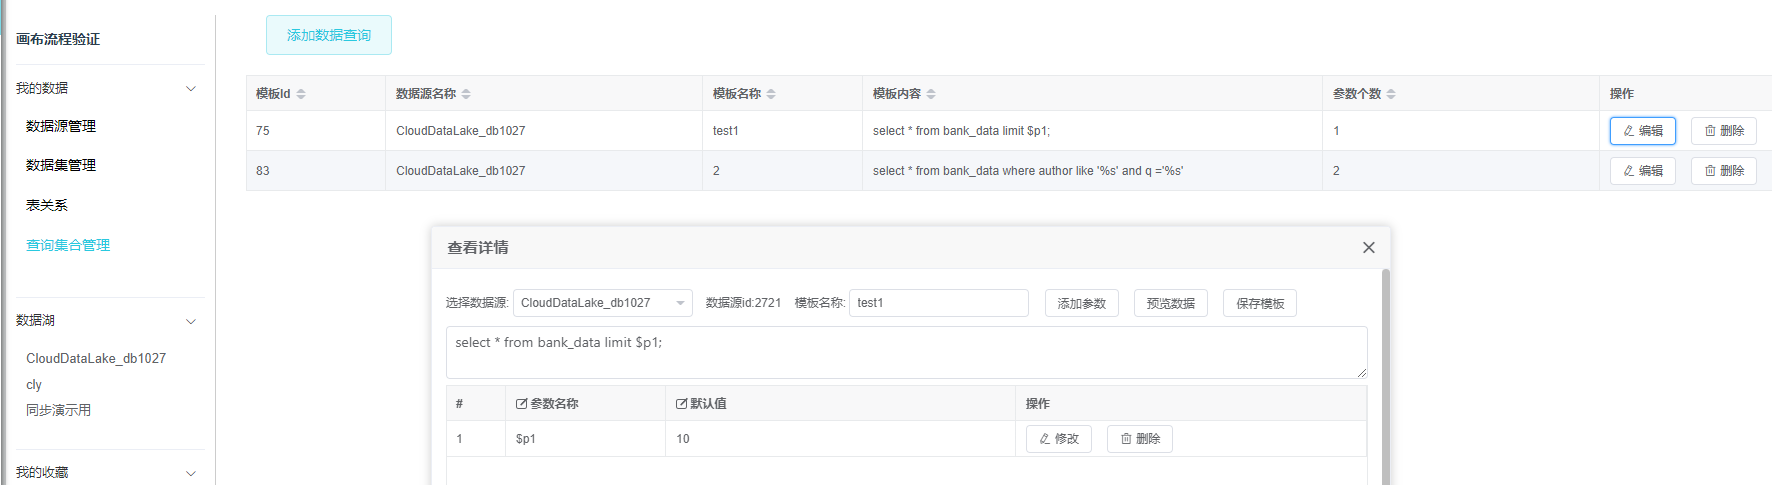The width and height of the screenshot is (1772, 485).
Task: Click into the 模板名称 text field
Action: pyautogui.click(x=938, y=303)
